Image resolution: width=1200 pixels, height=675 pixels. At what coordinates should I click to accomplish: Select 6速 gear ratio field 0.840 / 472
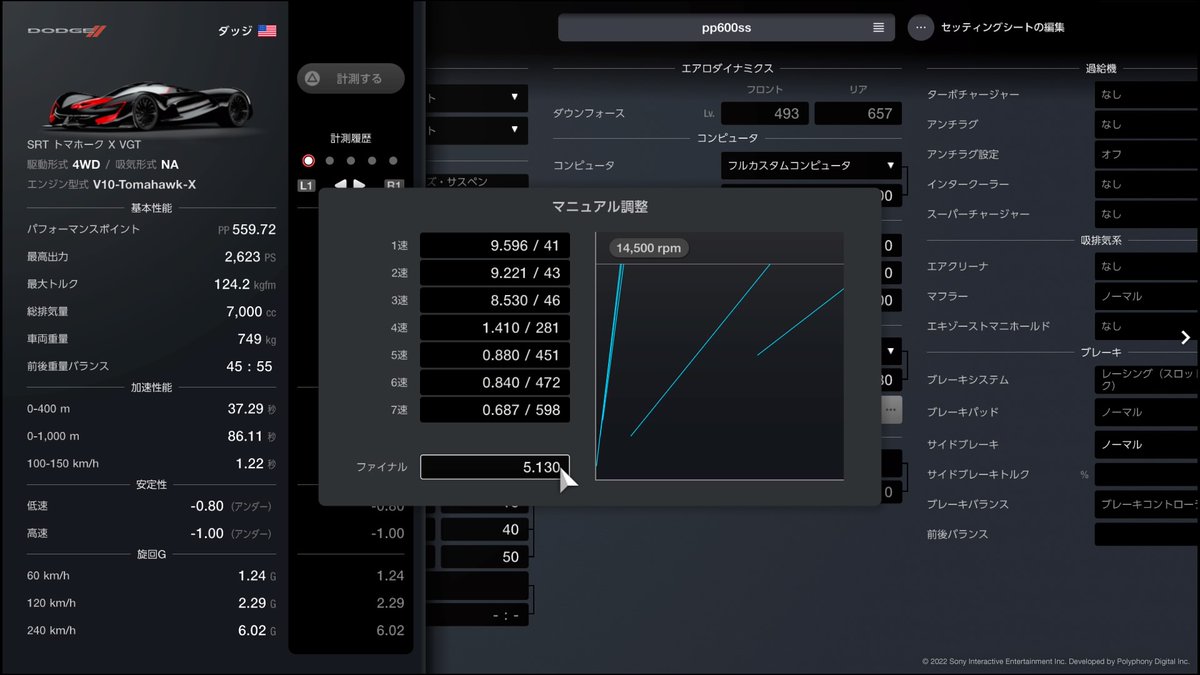495,382
